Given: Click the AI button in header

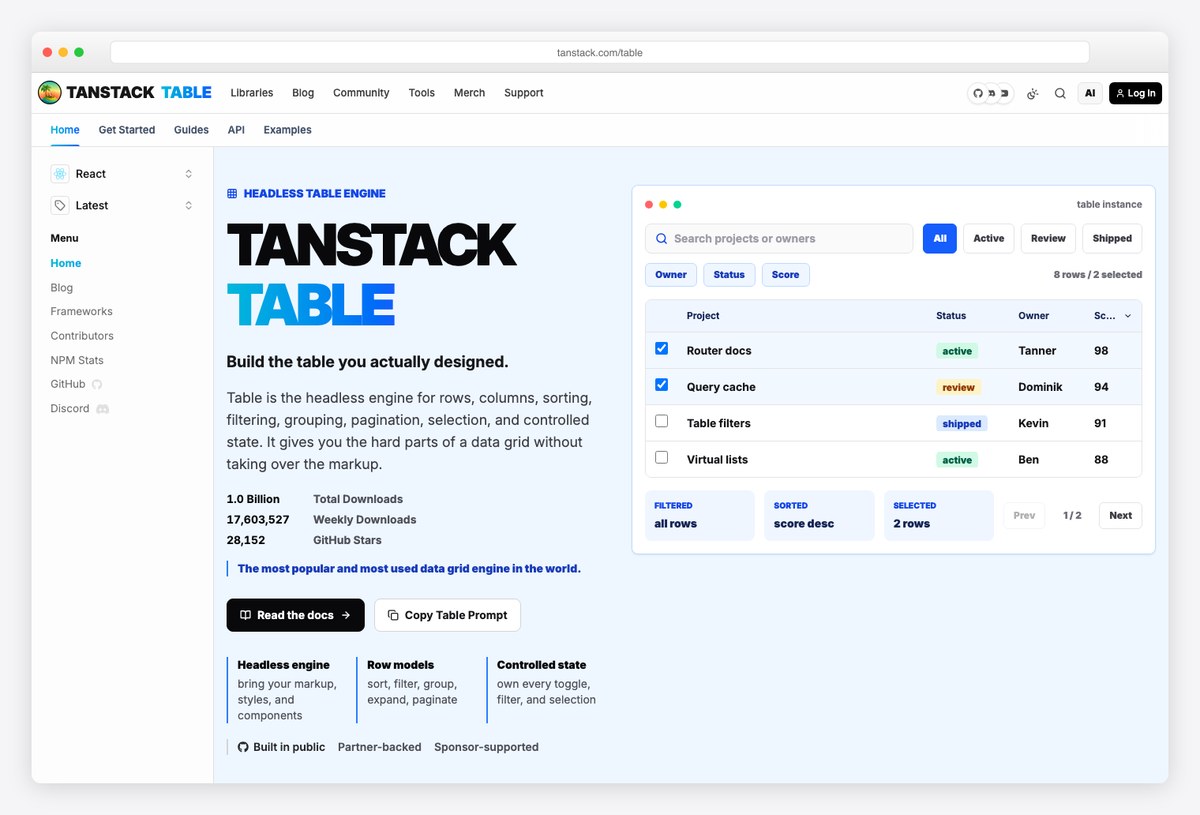Looking at the screenshot, I should [x=1090, y=93].
